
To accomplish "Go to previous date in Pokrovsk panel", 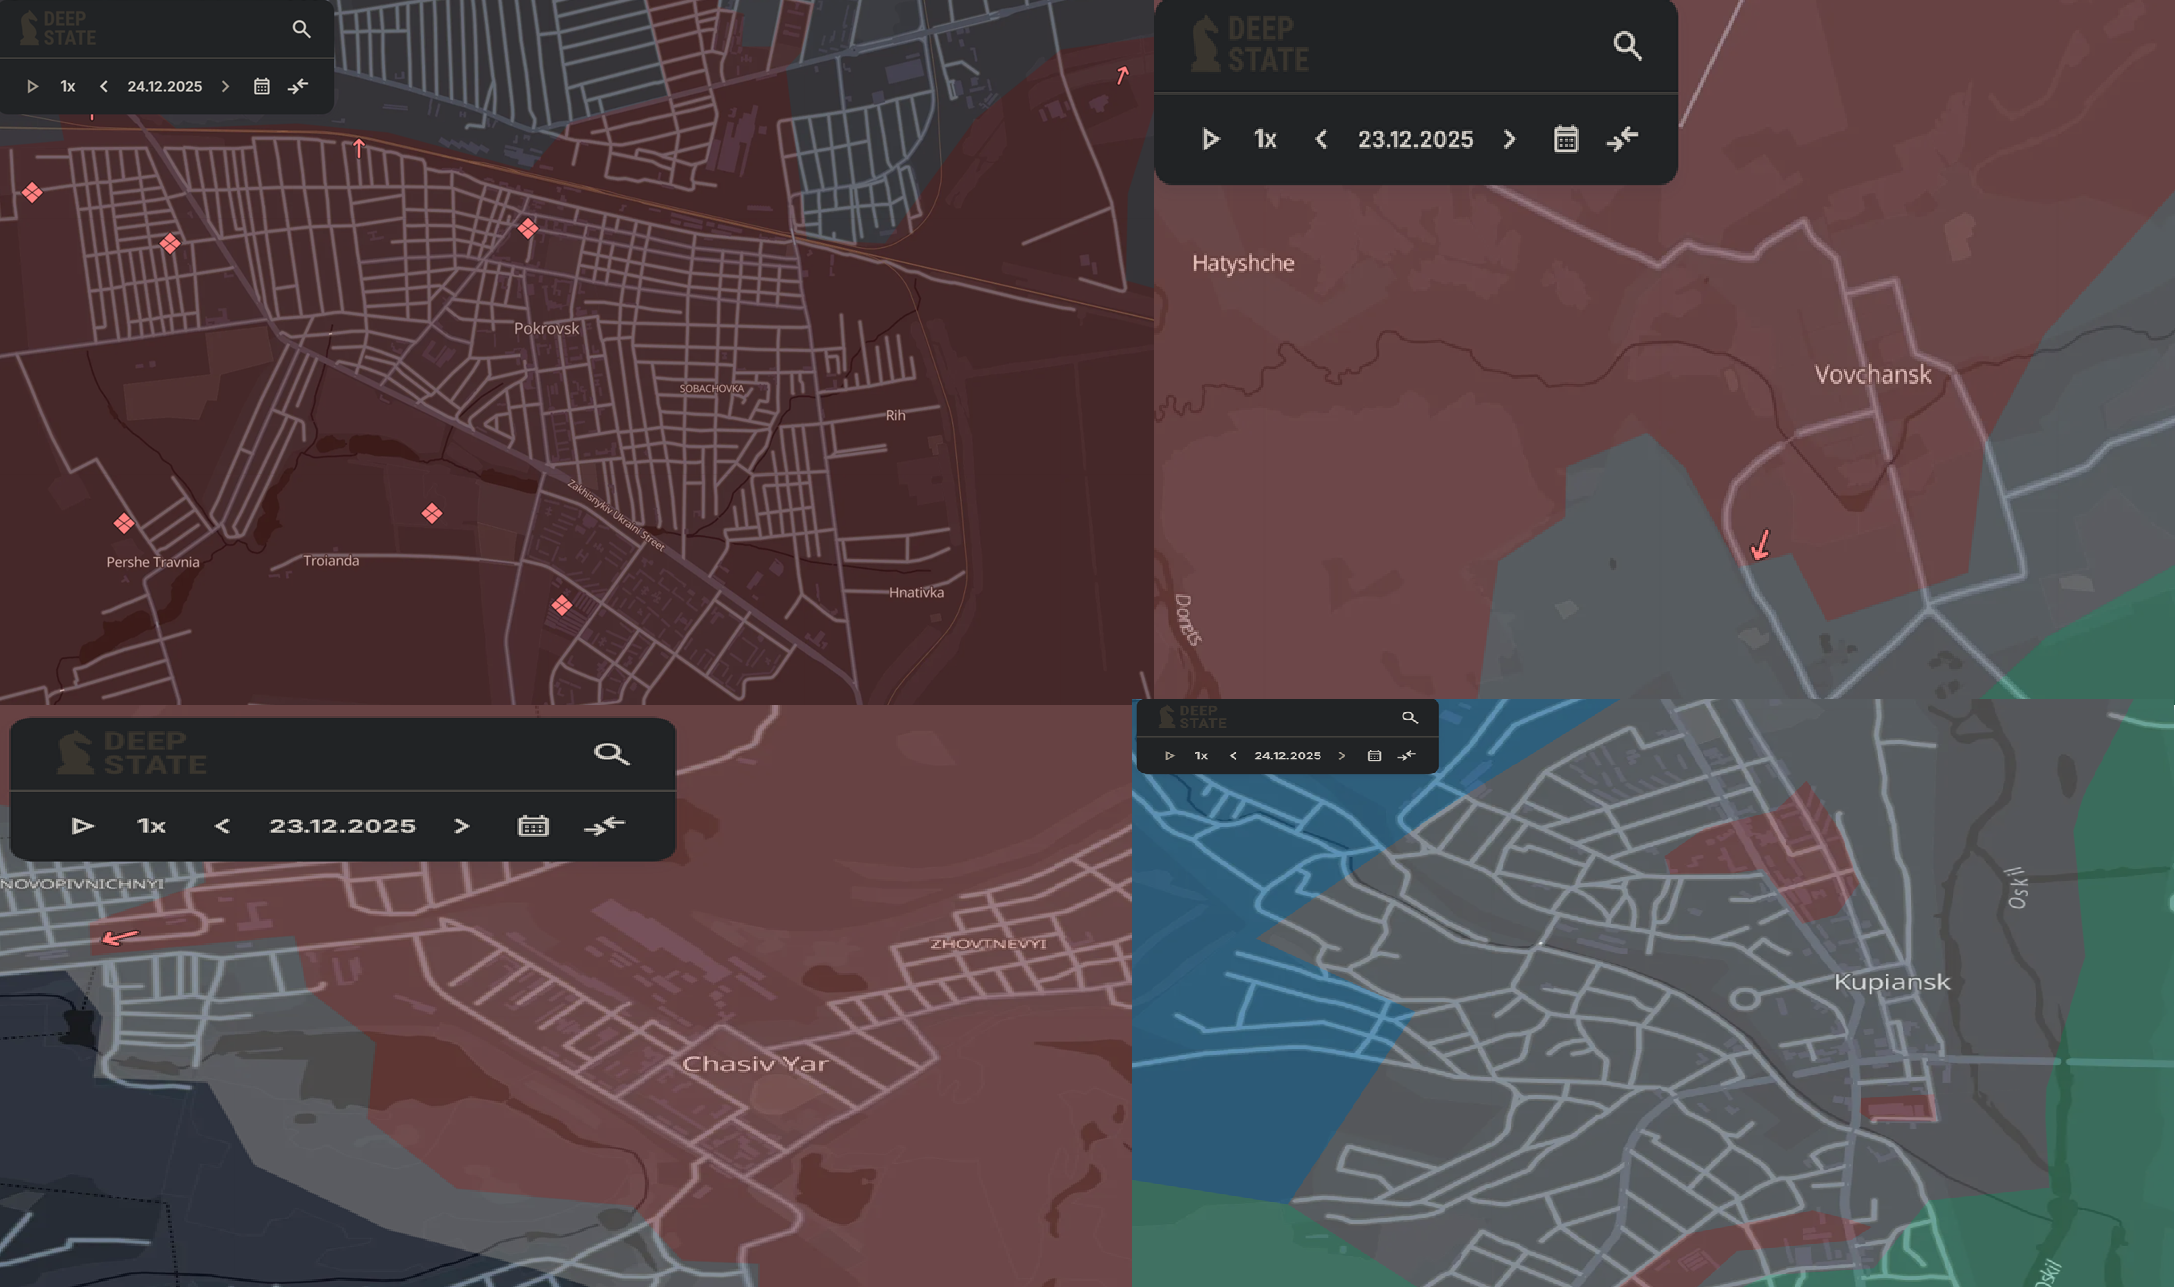I will (104, 87).
